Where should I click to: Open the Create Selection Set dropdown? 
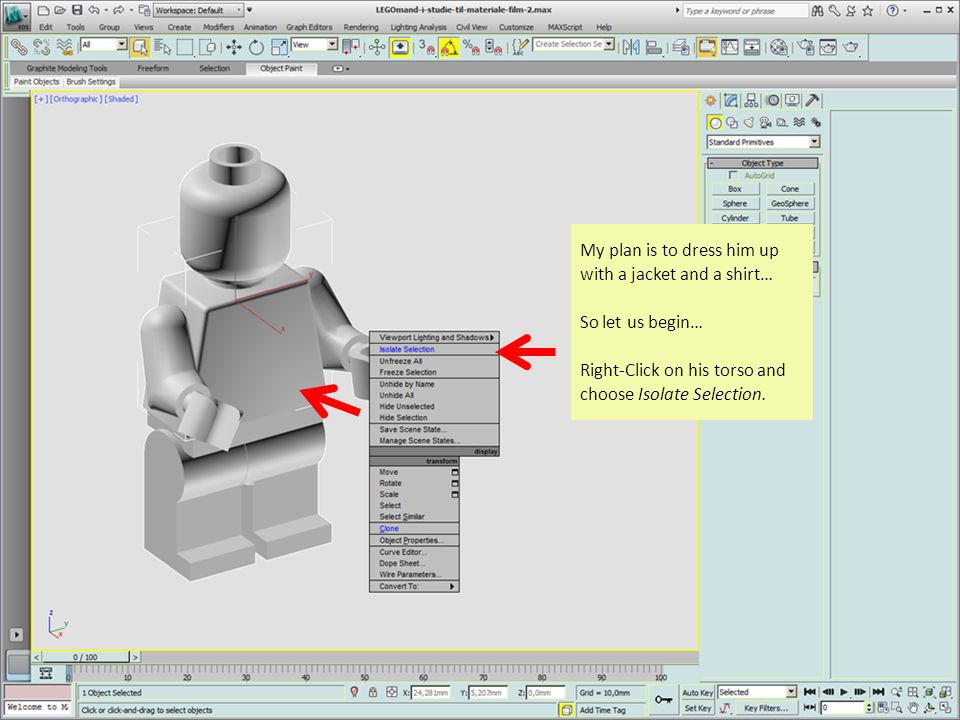pyautogui.click(x=573, y=45)
